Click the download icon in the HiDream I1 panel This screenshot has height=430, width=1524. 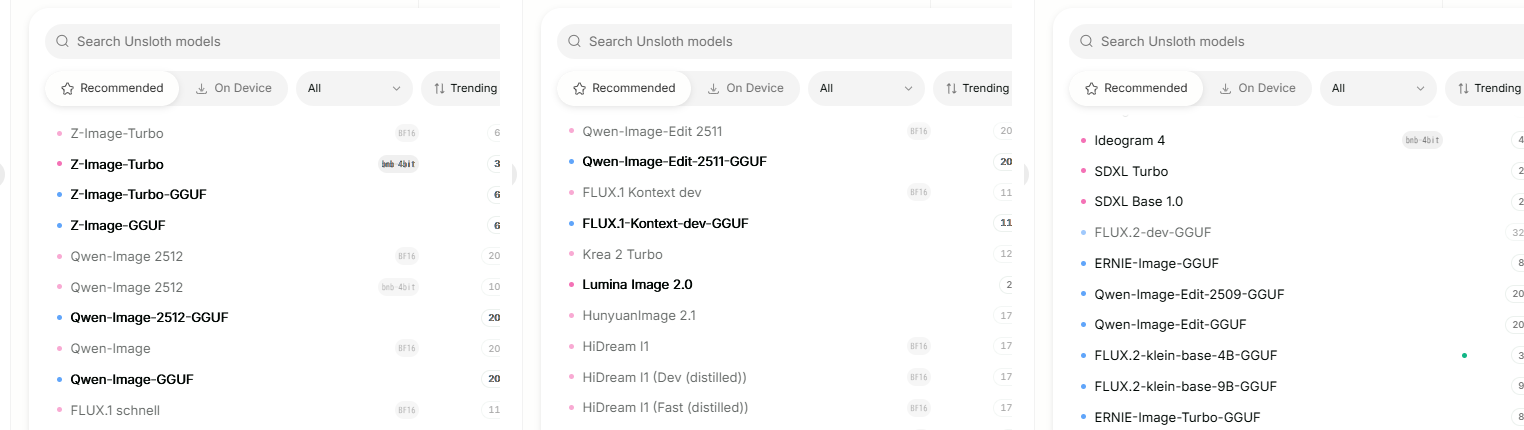[713, 88]
